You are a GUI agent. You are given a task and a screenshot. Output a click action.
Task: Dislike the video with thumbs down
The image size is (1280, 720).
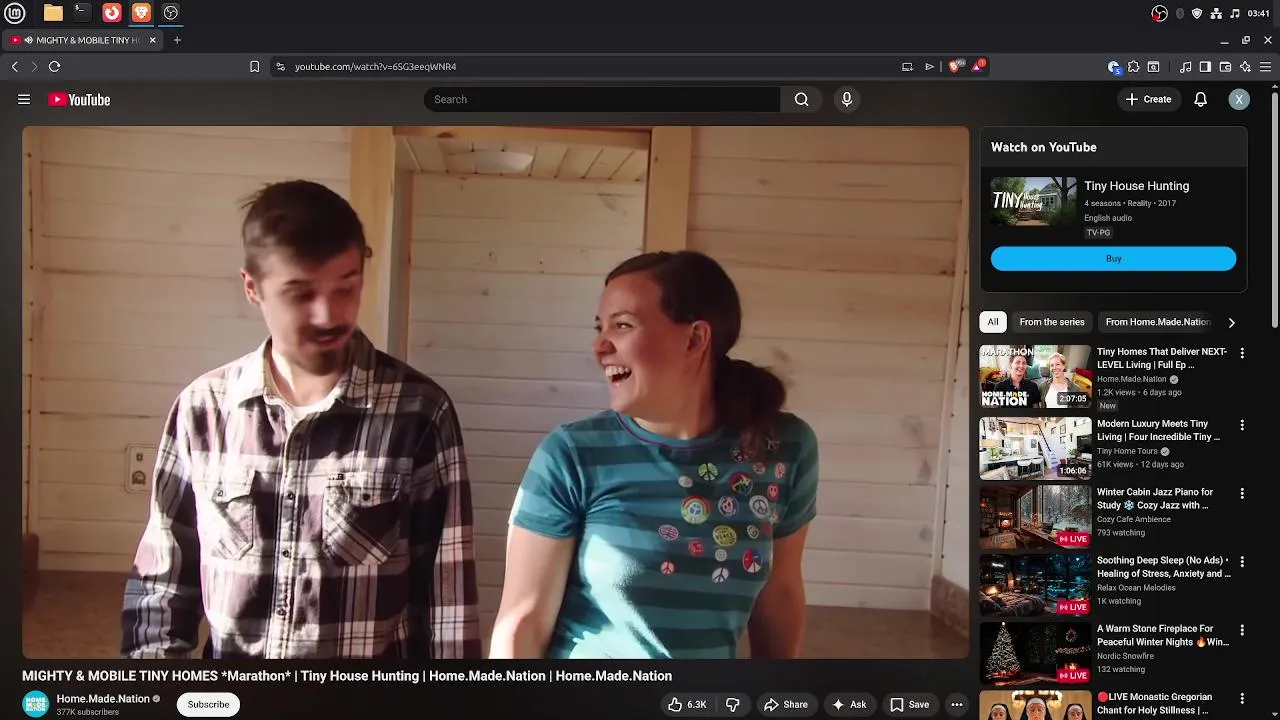tap(733, 704)
